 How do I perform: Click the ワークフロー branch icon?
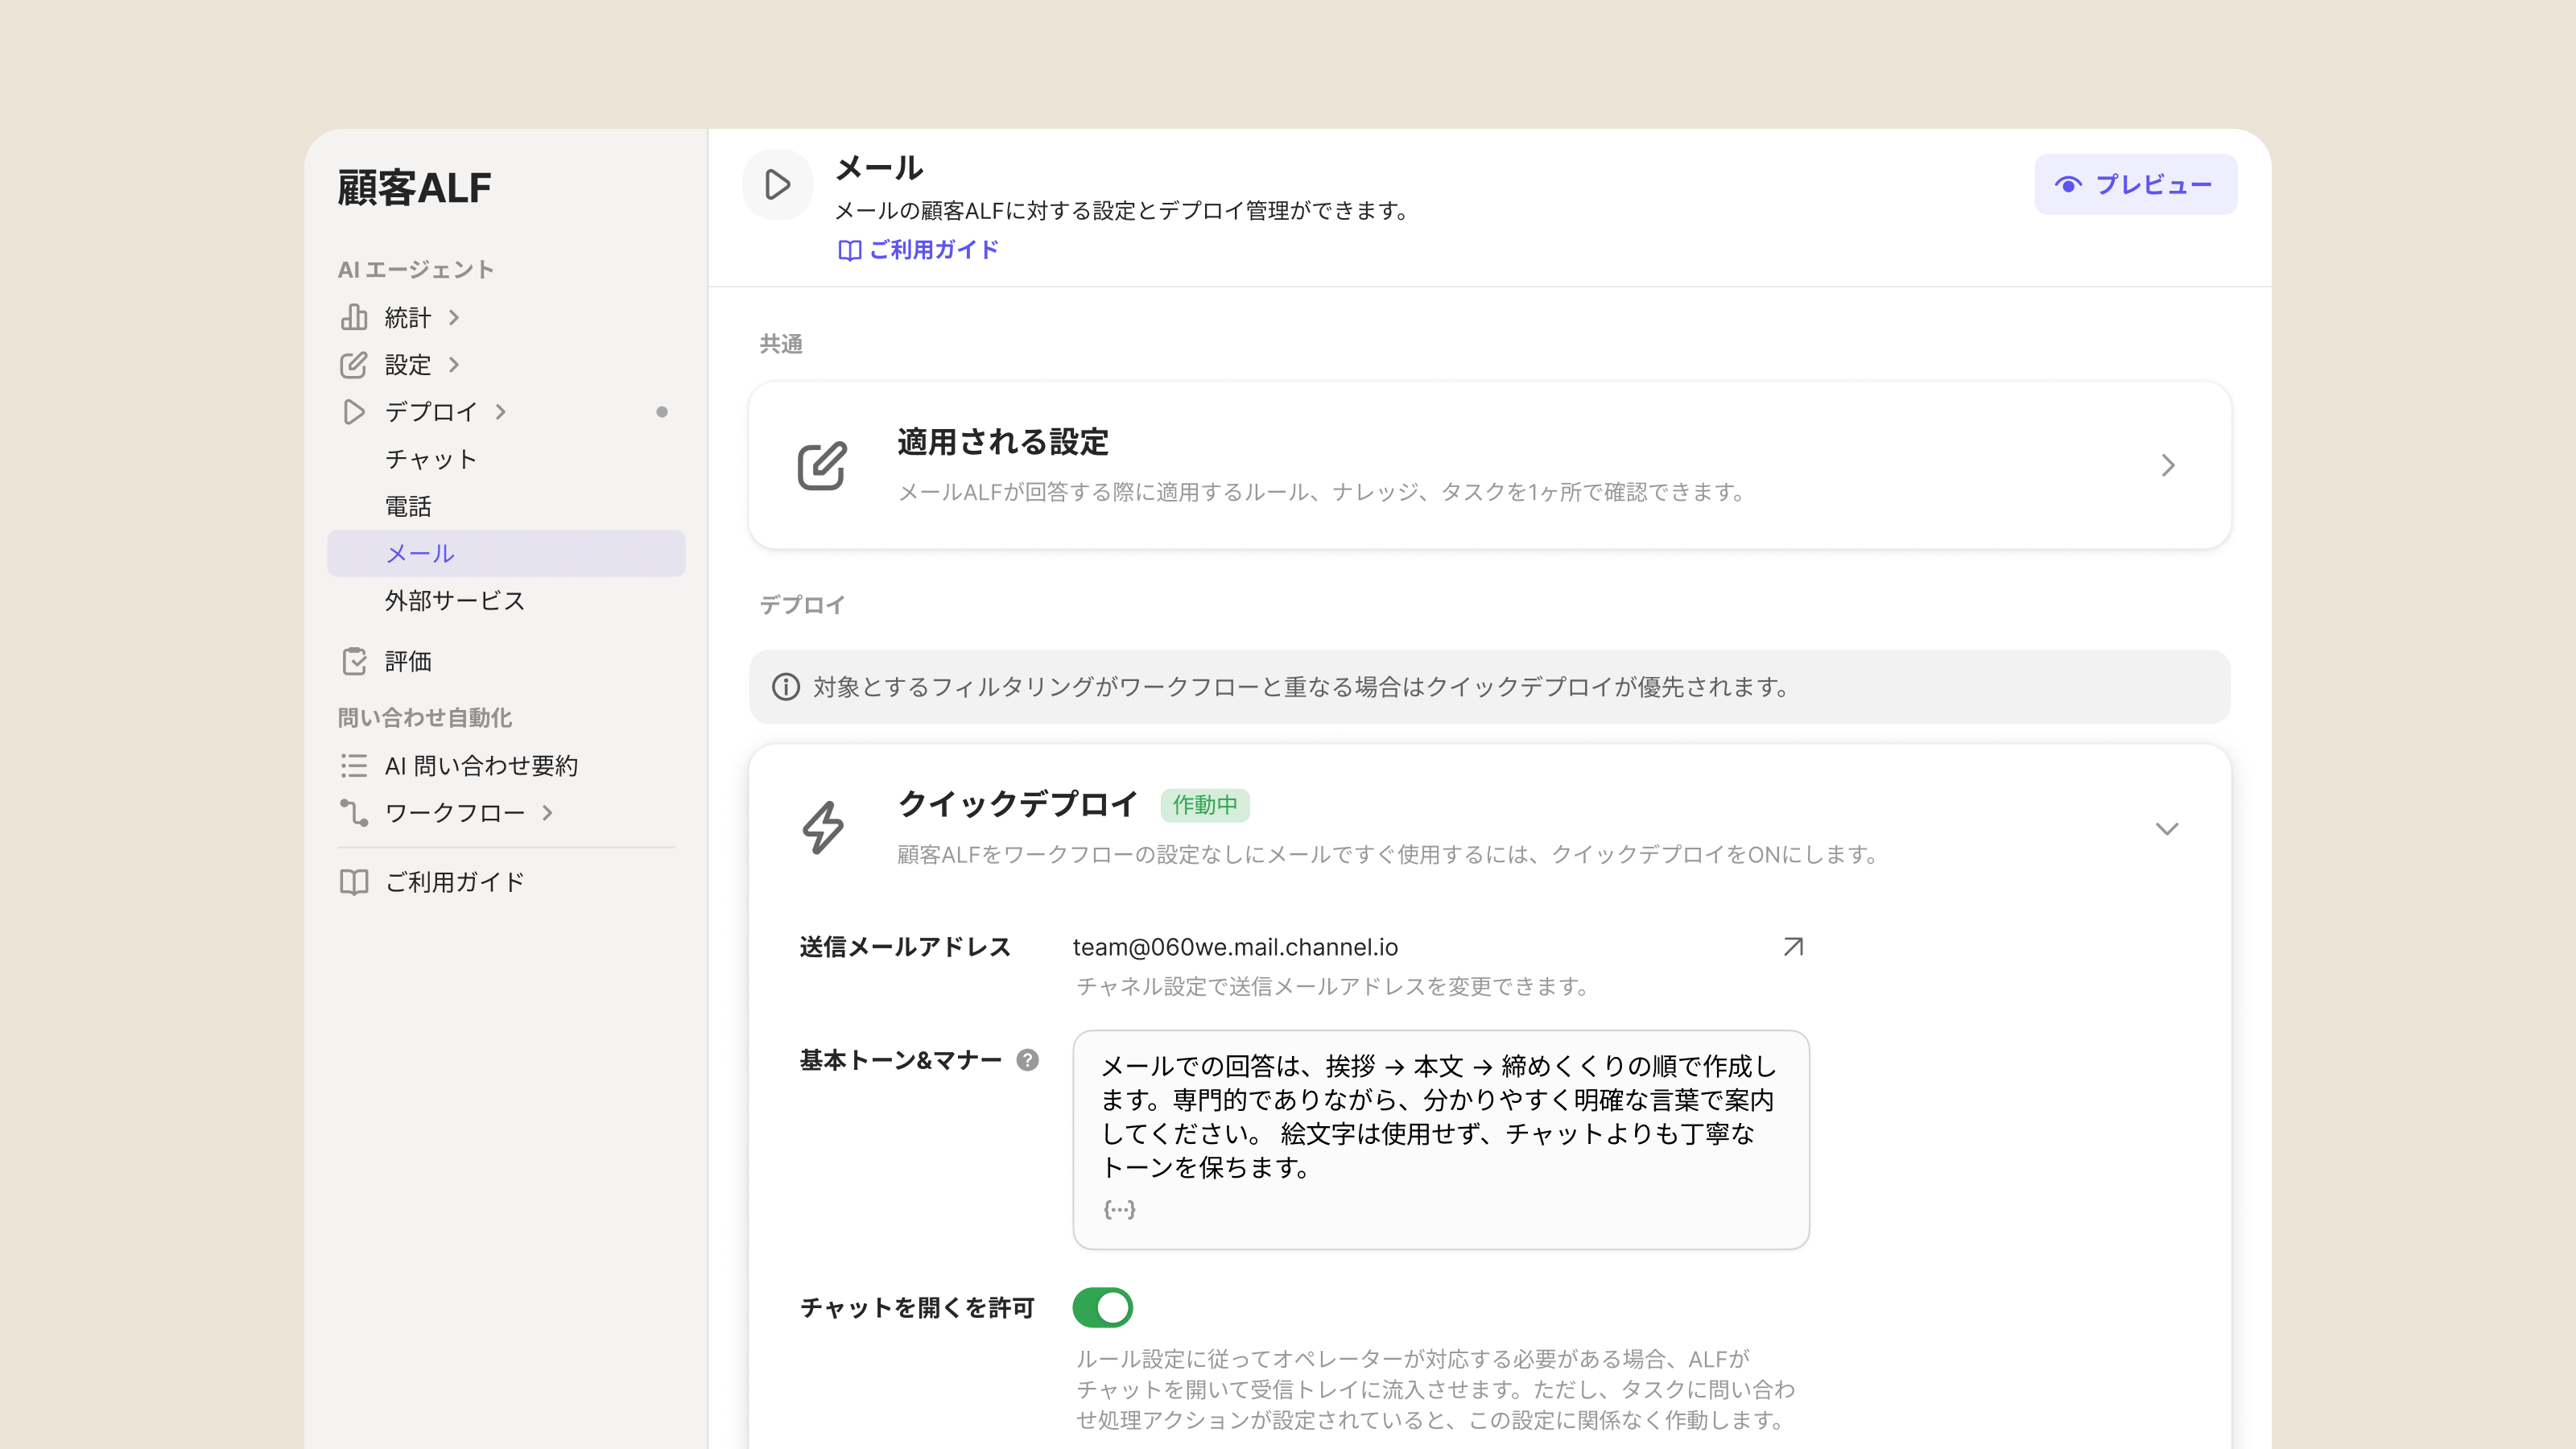(353, 813)
